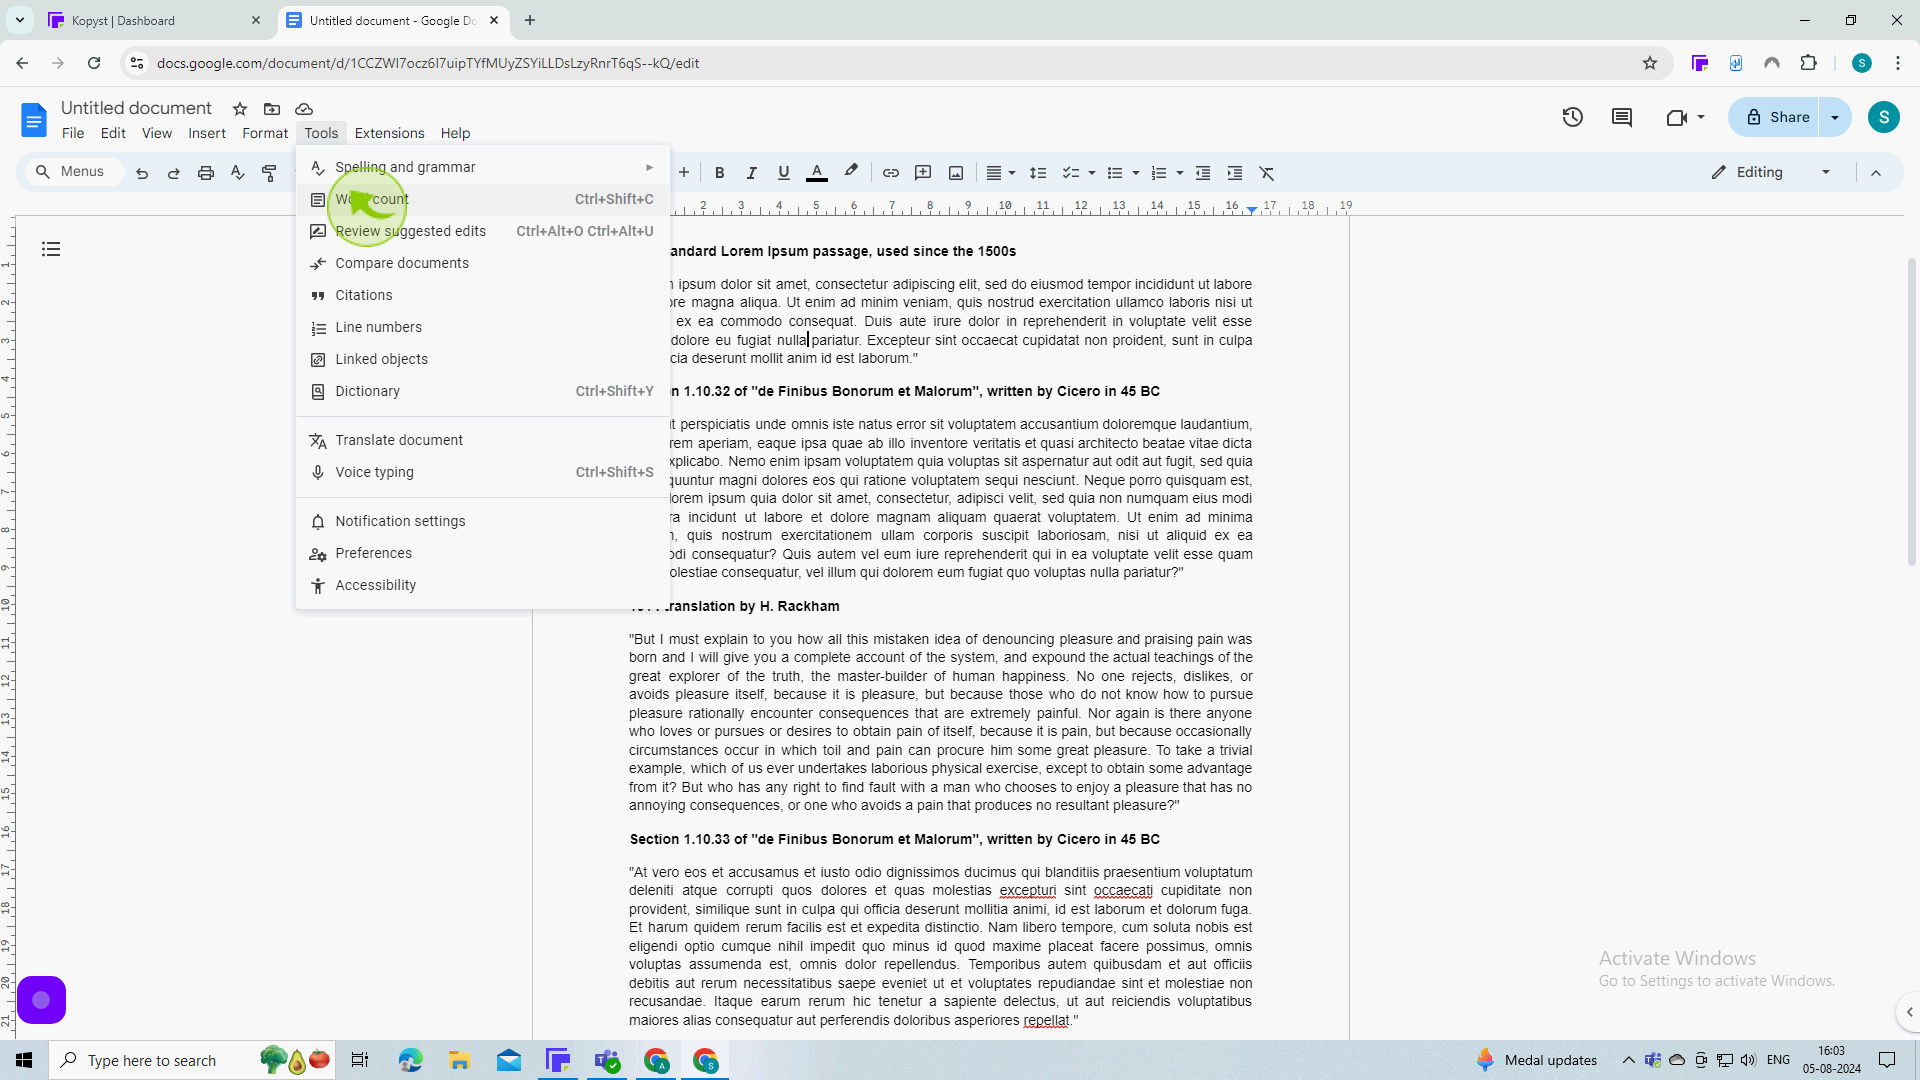The image size is (1920, 1080).
Task: Open the text alignment dropdown
Action: pos(1001,173)
